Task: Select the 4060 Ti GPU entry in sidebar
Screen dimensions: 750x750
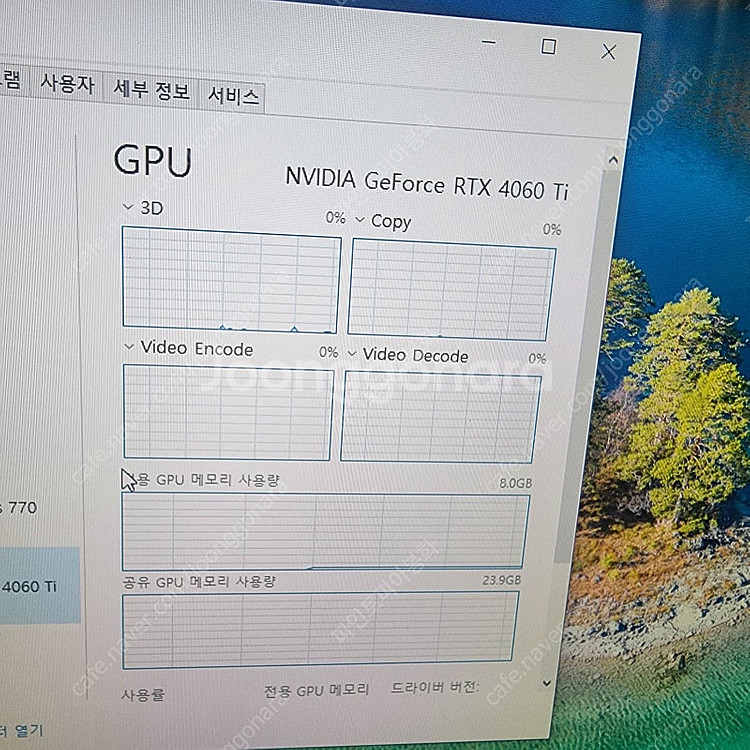Action: click(40, 585)
